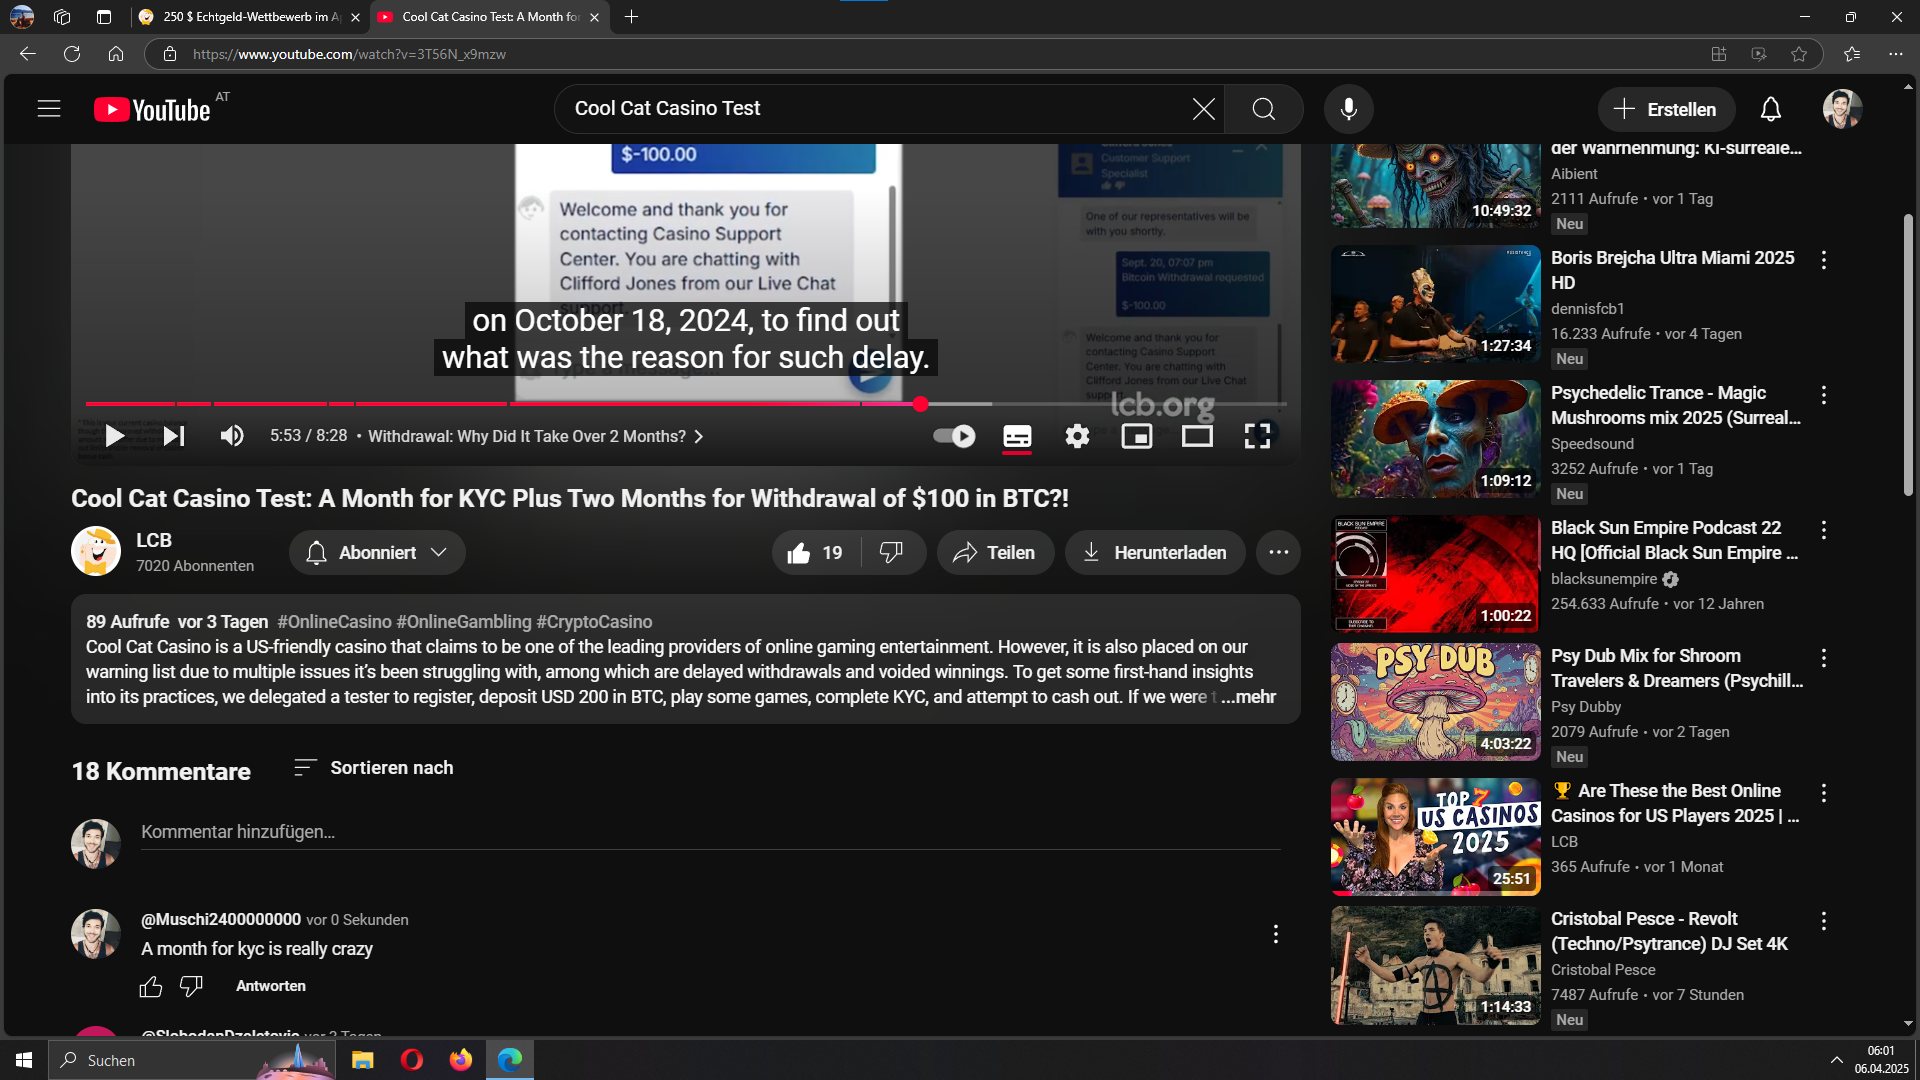Image resolution: width=1920 pixels, height=1080 pixels.
Task: Switch to the 250 $ Echtgeld-Wettbewerb tab
Action: [x=249, y=17]
